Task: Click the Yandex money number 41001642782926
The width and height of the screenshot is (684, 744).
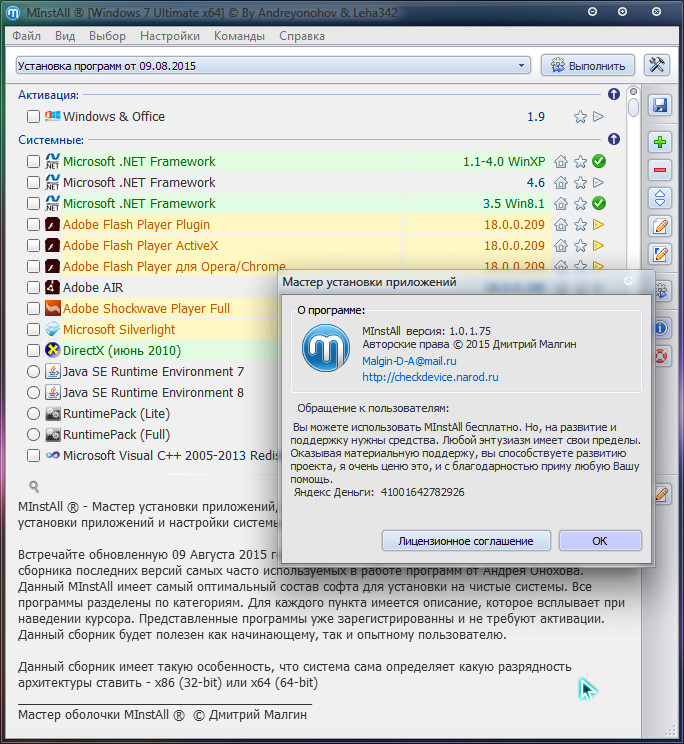Action: tap(423, 492)
